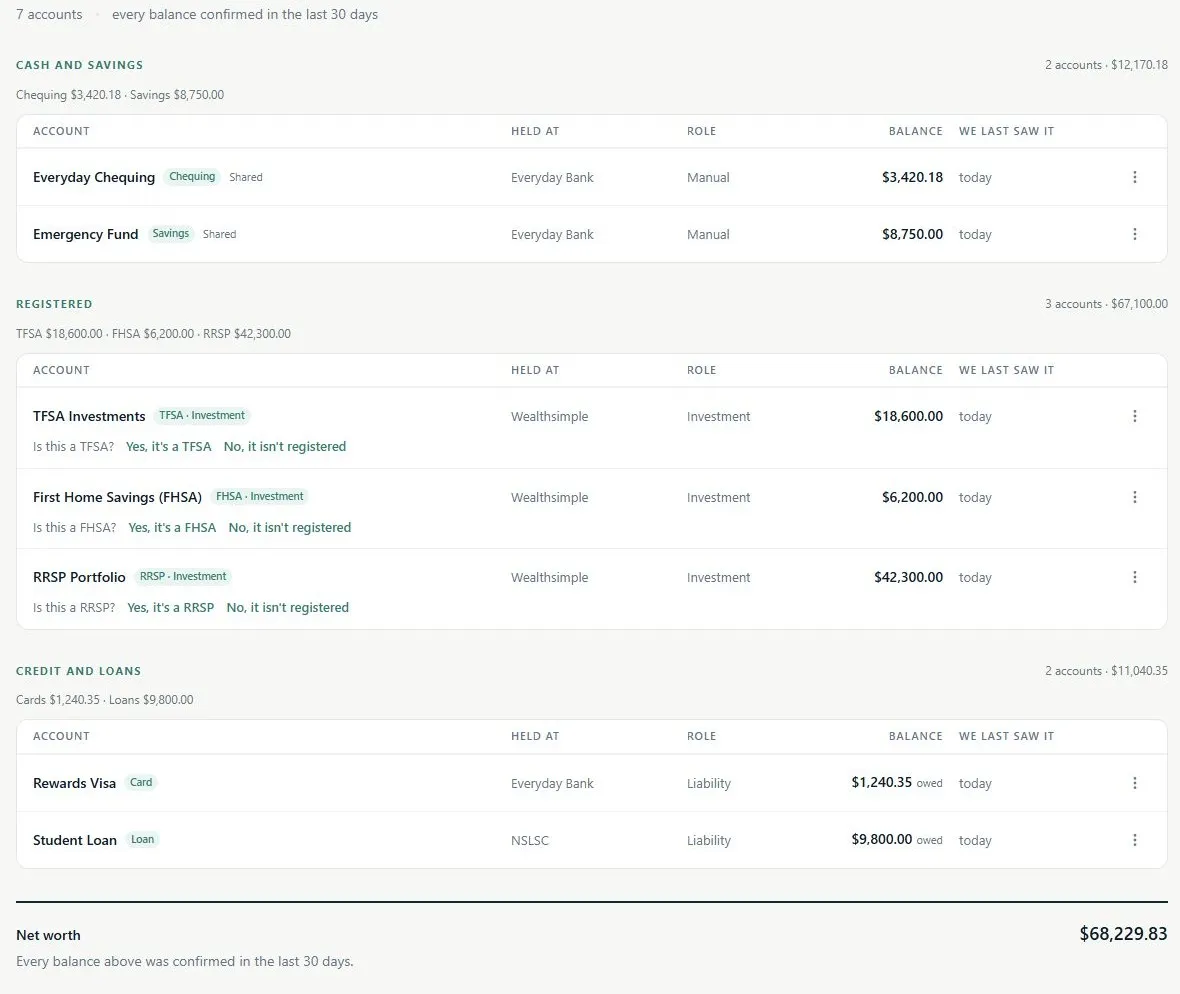Confirm "Yes, it's a RRSP"

pos(170,607)
